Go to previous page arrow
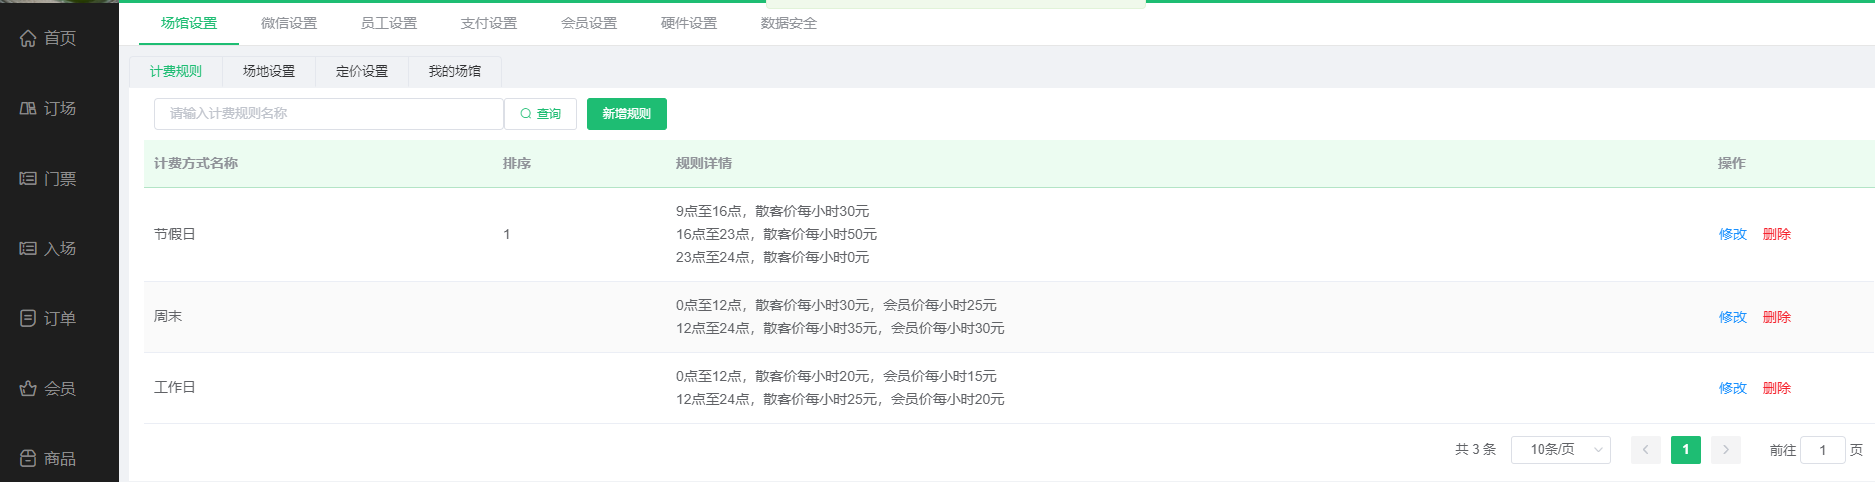 1645,450
